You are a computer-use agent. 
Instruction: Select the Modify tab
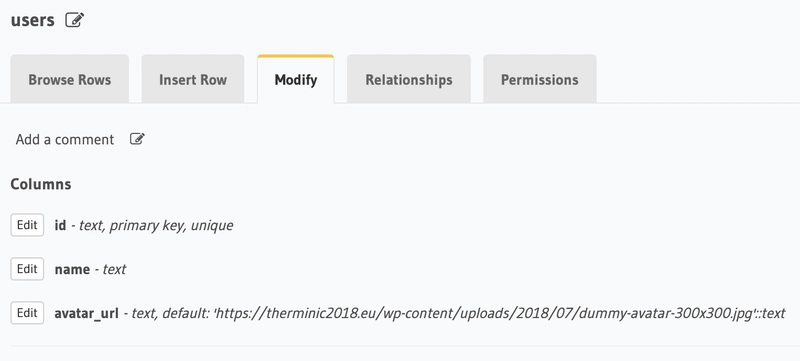click(x=296, y=80)
